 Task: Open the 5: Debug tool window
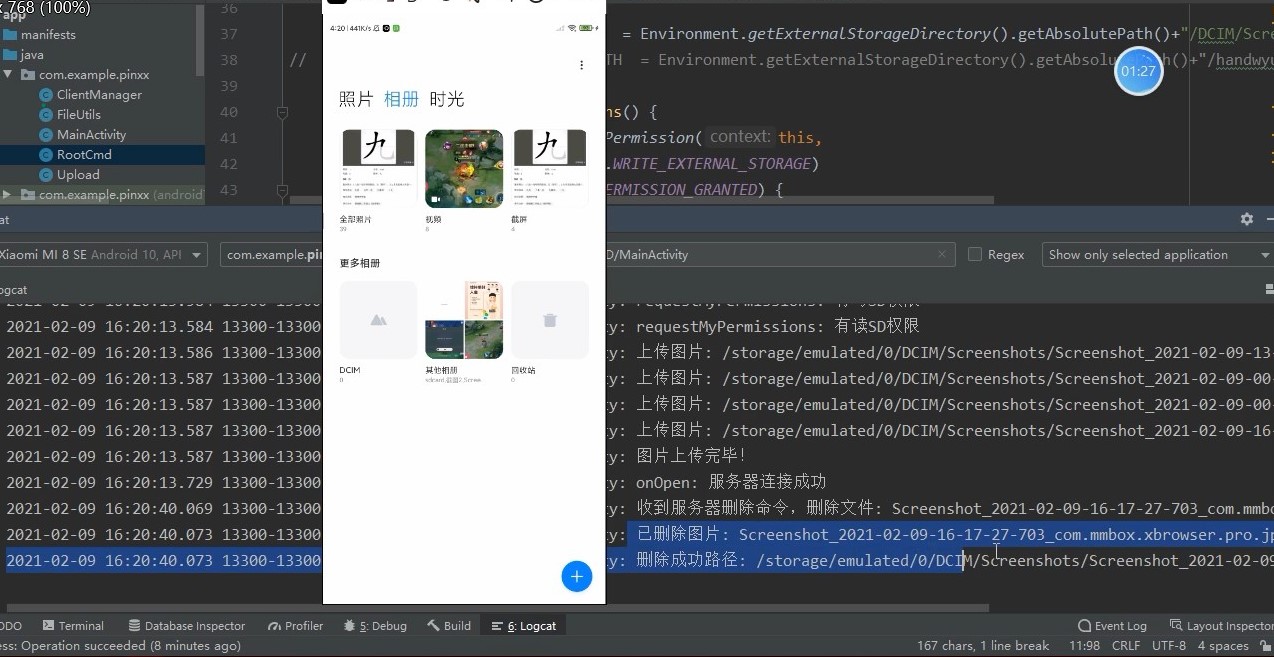click(x=375, y=625)
